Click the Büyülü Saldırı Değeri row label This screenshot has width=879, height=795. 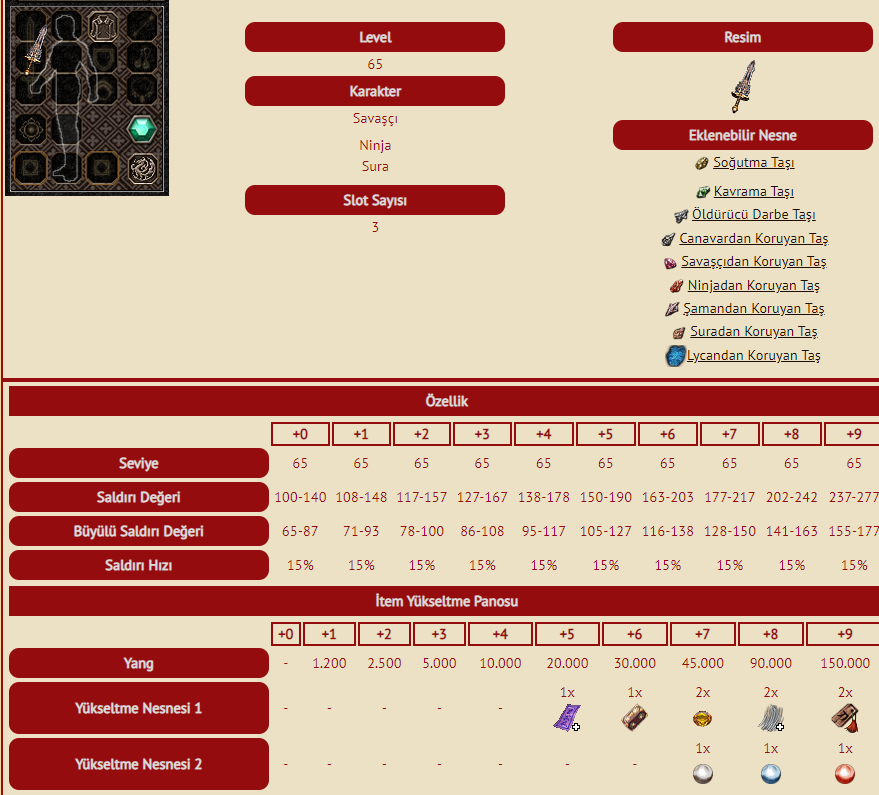click(x=138, y=531)
